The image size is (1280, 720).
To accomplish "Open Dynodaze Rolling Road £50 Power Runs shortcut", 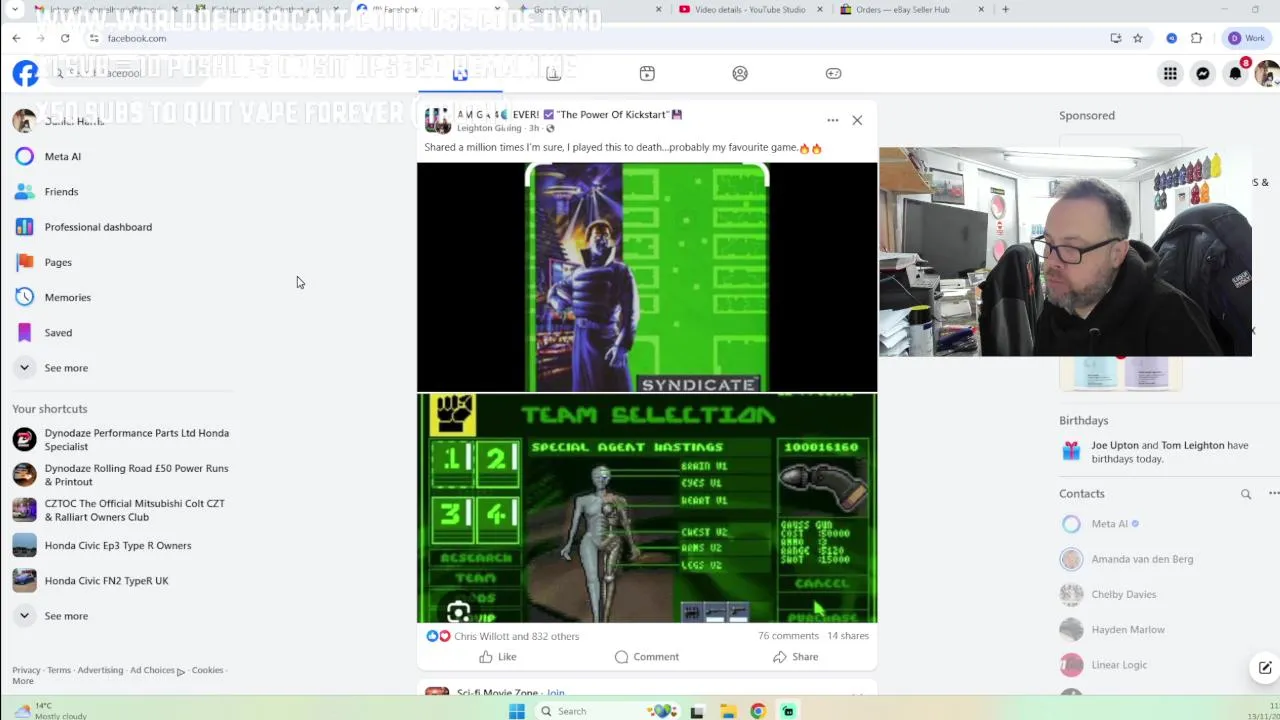I will 122,475.
